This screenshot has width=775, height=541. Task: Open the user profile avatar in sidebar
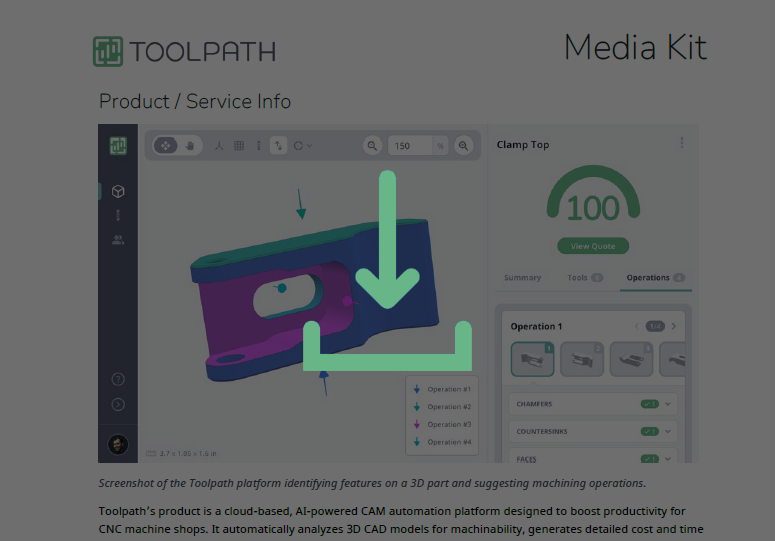[x=118, y=444]
